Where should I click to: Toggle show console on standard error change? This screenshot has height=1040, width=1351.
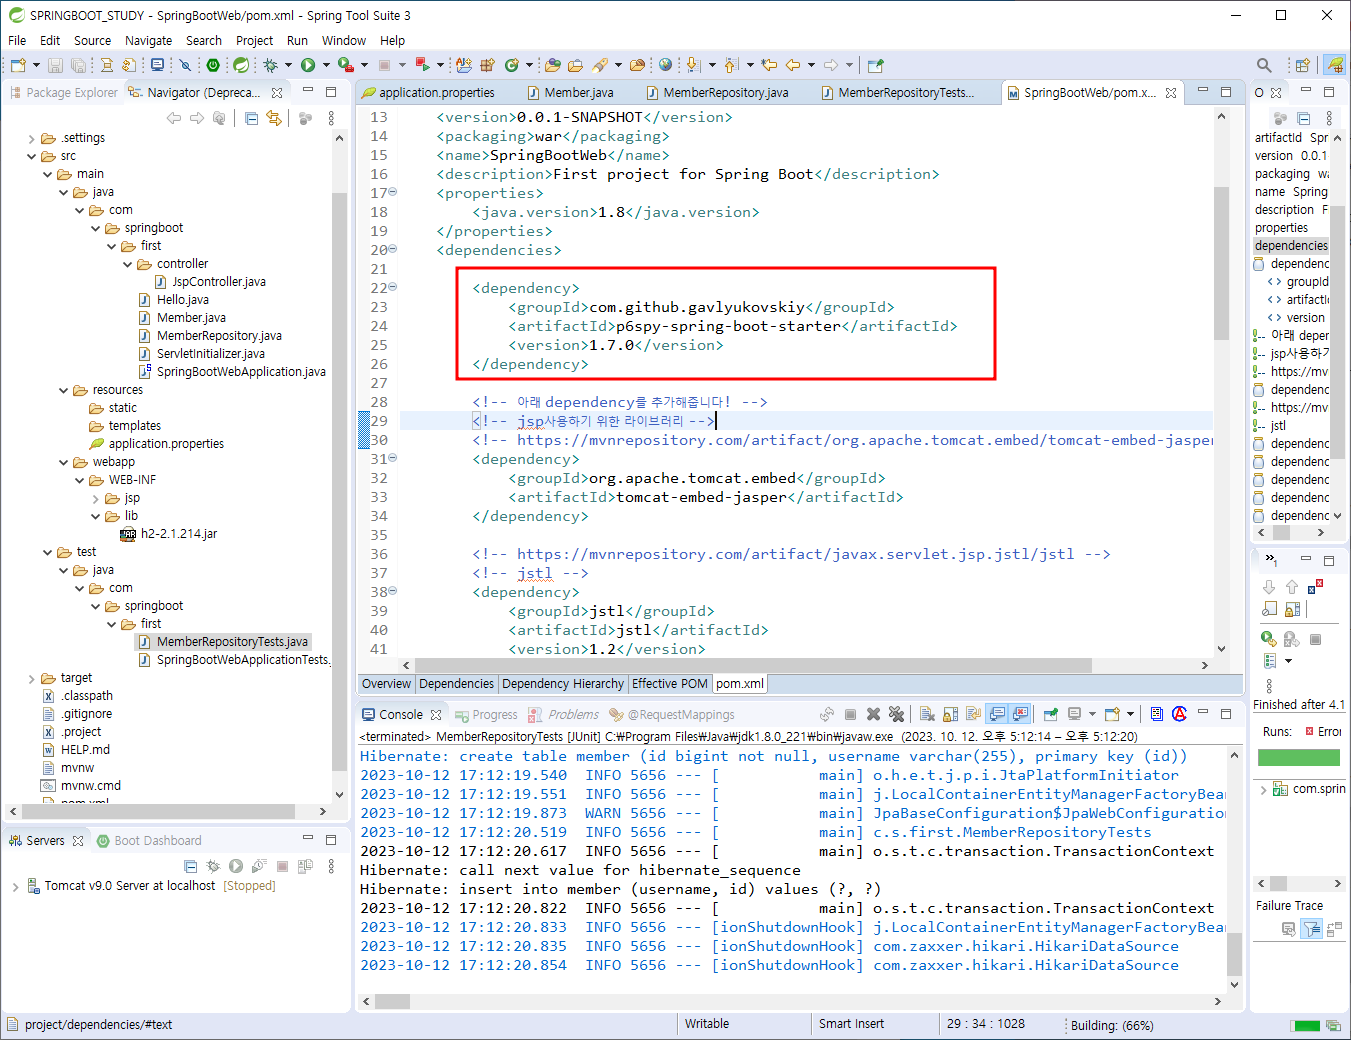tap(1020, 714)
